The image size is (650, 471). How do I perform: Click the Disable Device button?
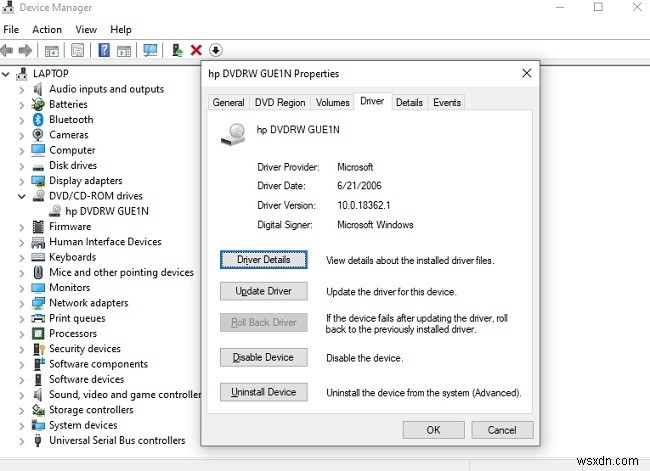pyautogui.click(x=264, y=357)
